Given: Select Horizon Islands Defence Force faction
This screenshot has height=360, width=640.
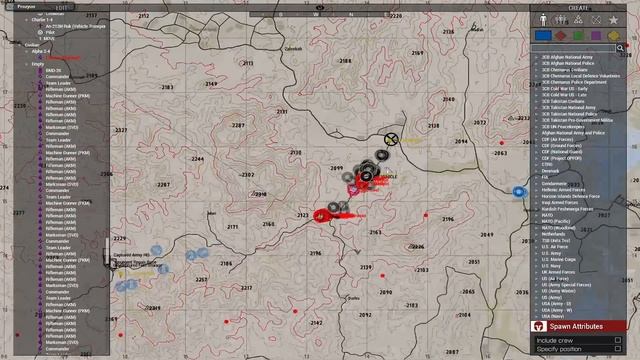Looking at the screenshot, I should tap(570, 196).
